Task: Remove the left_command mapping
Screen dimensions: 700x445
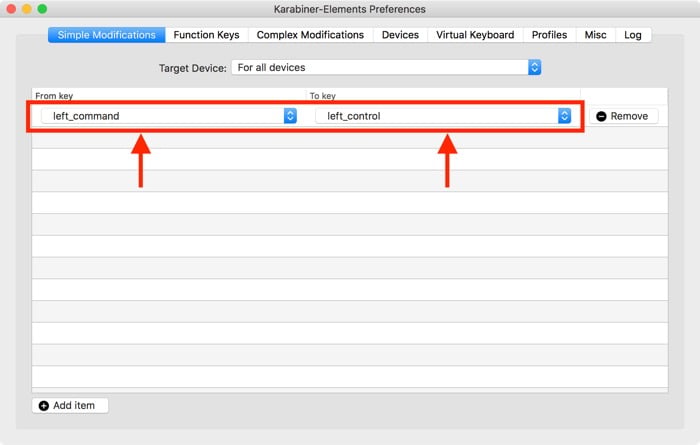Action: 623,116
